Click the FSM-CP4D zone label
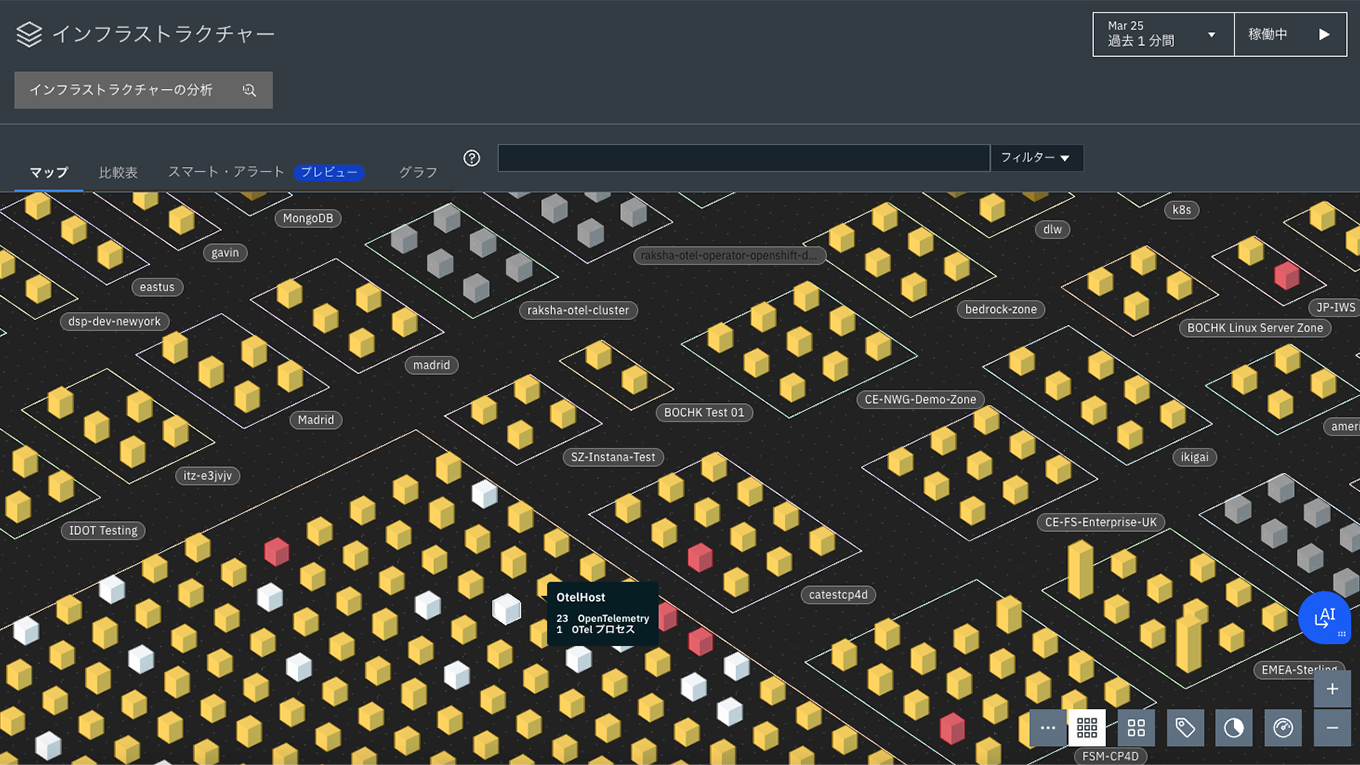Screen dimensions: 1360x765 [x=1110, y=756]
